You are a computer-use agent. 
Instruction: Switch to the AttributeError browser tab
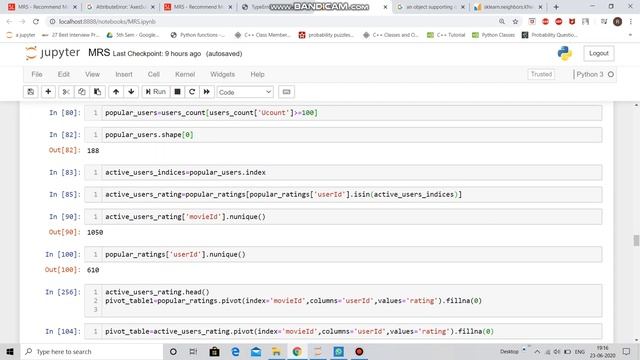[x=121, y=7]
